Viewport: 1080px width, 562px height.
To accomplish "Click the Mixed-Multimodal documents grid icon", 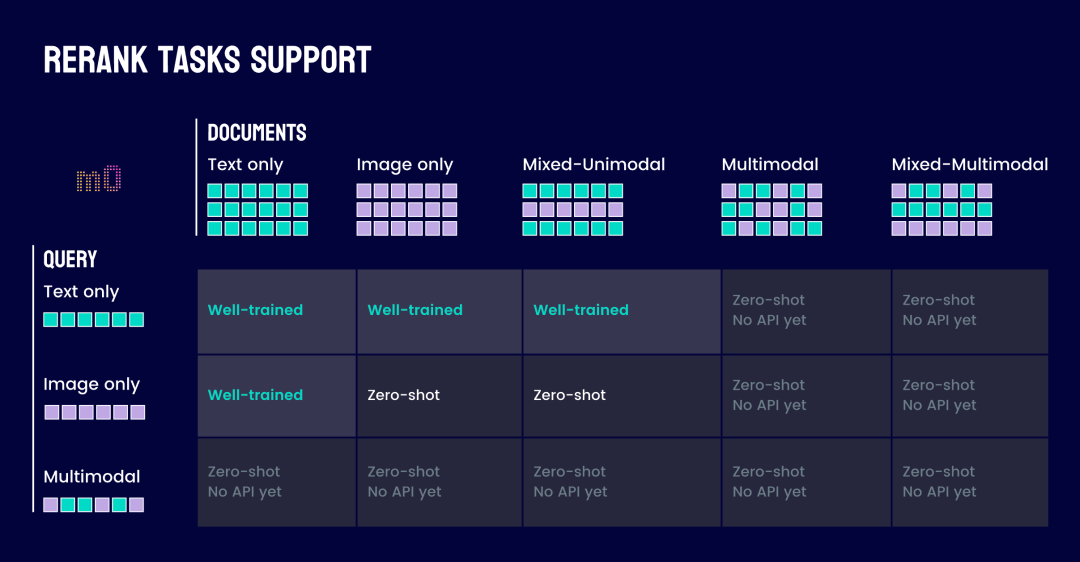I will pos(942,209).
